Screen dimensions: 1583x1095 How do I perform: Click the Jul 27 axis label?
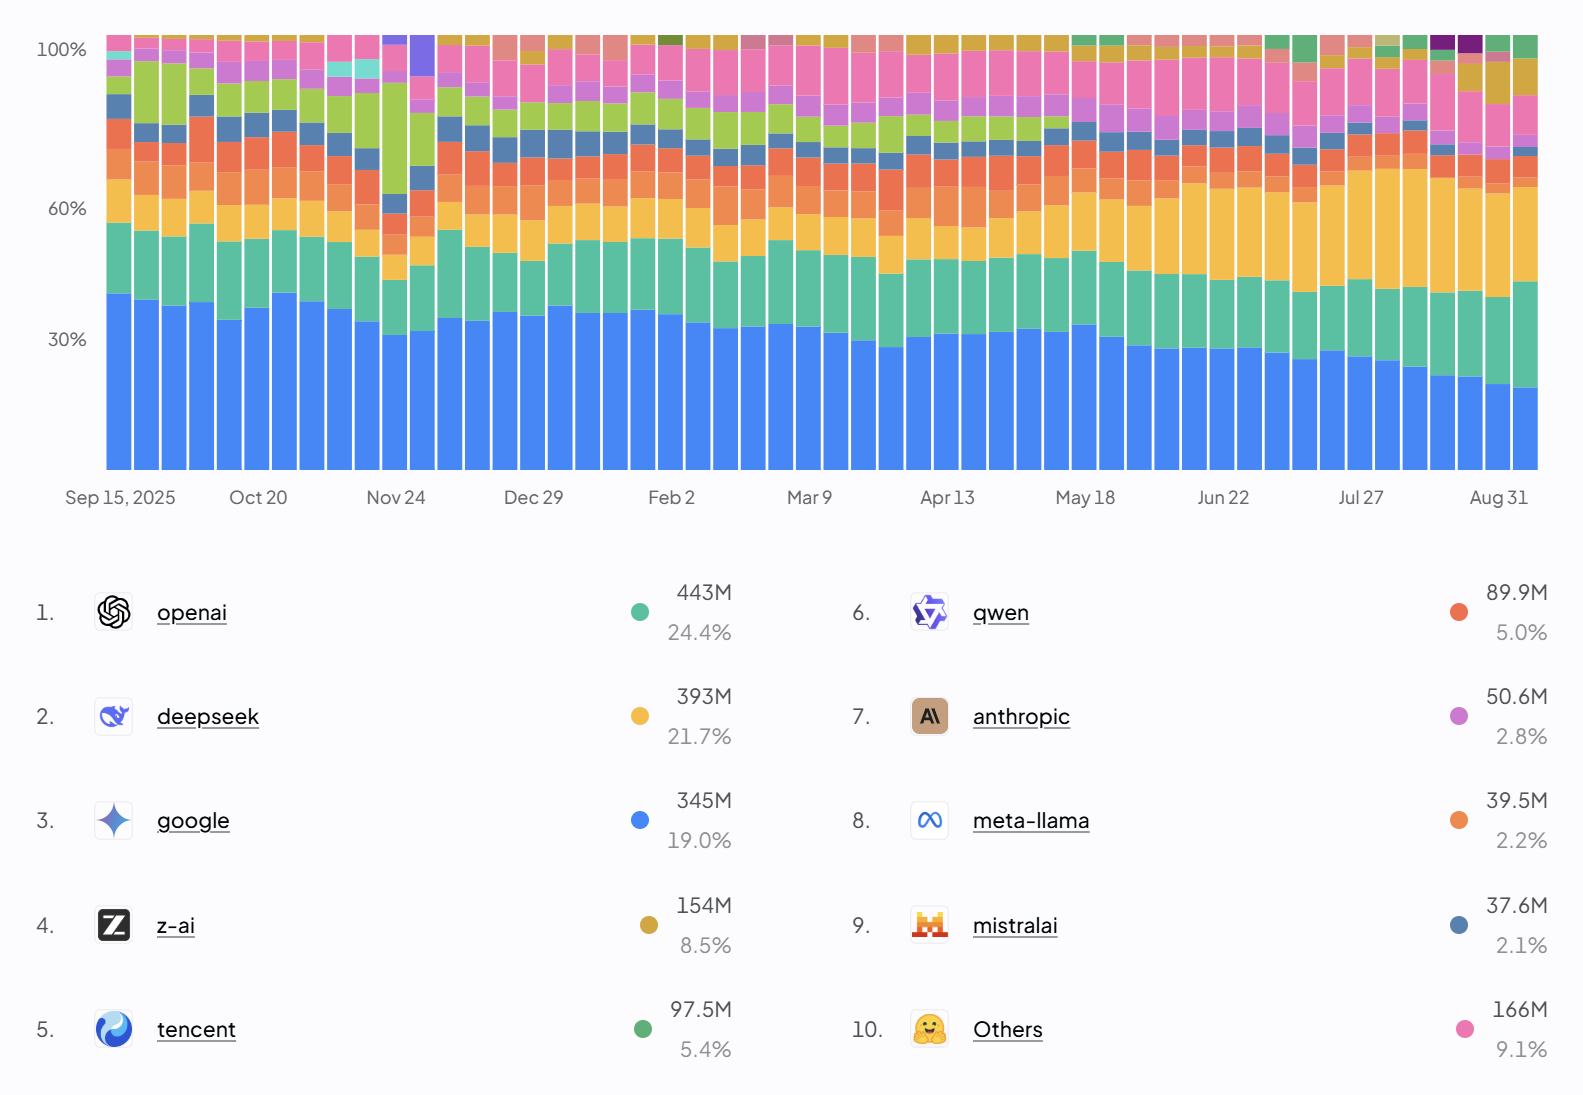pos(1361,497)
